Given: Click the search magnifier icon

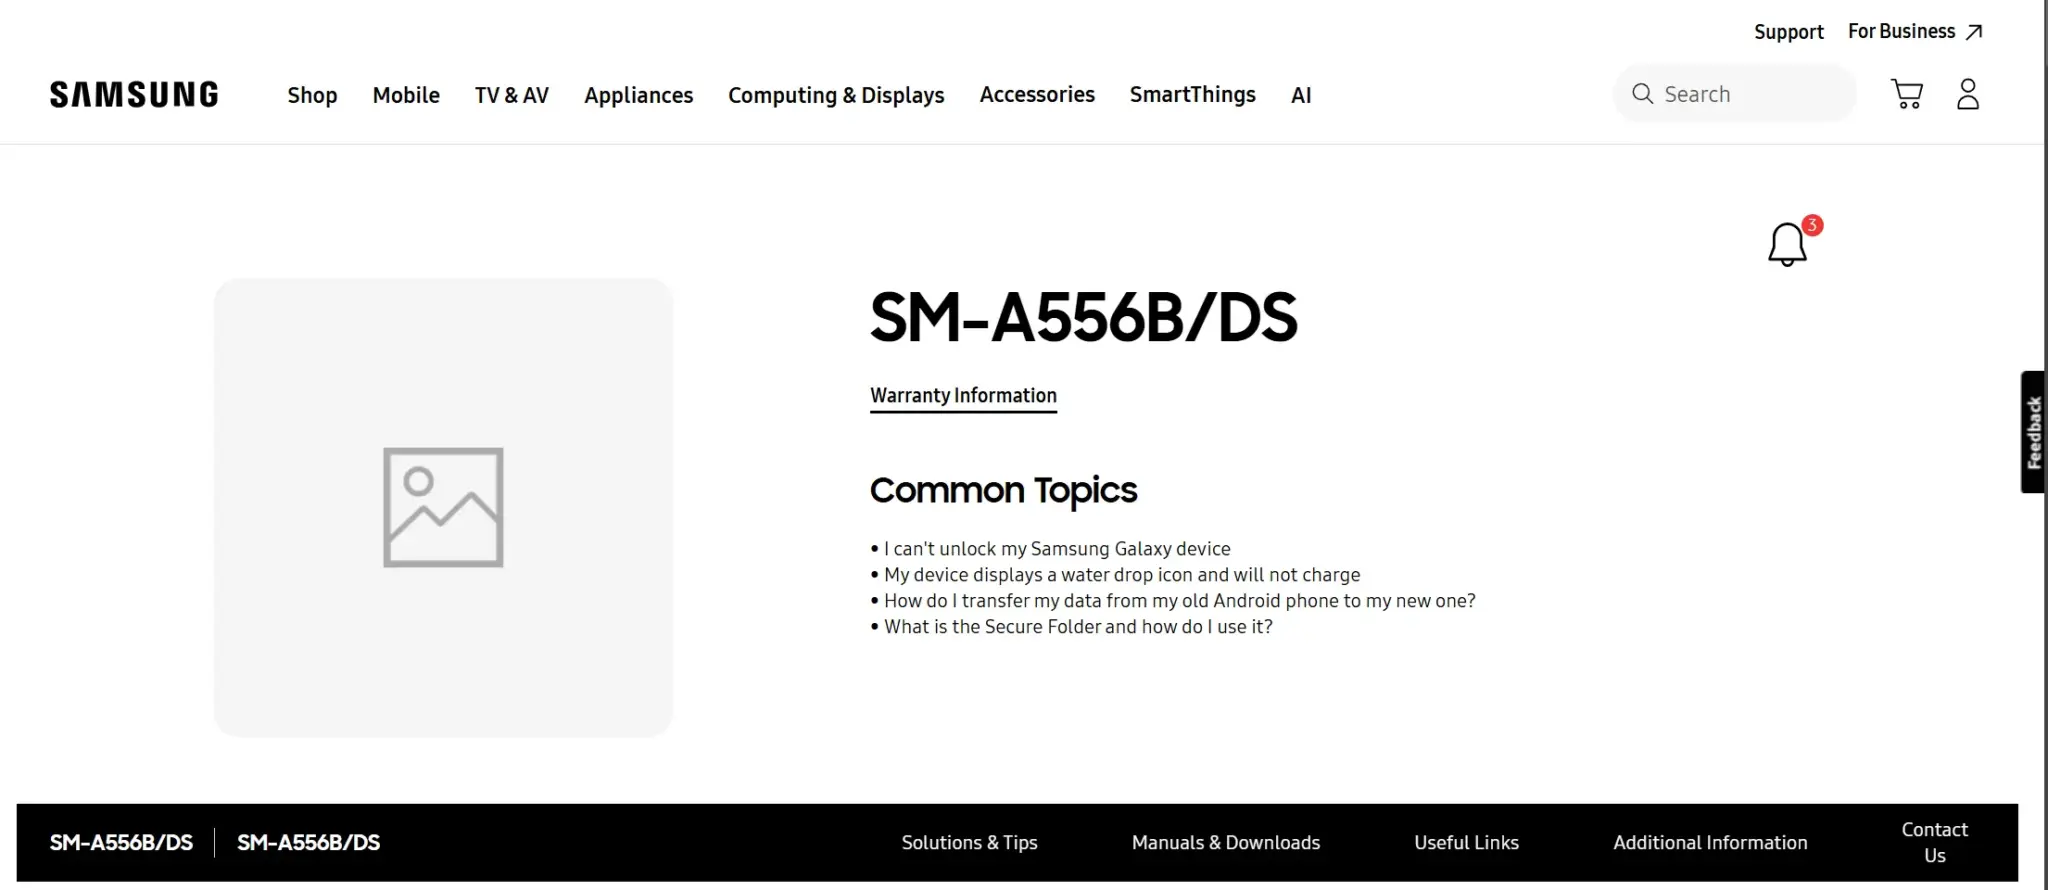Looking at the screenshot, I should click(x=1642, y=94).
